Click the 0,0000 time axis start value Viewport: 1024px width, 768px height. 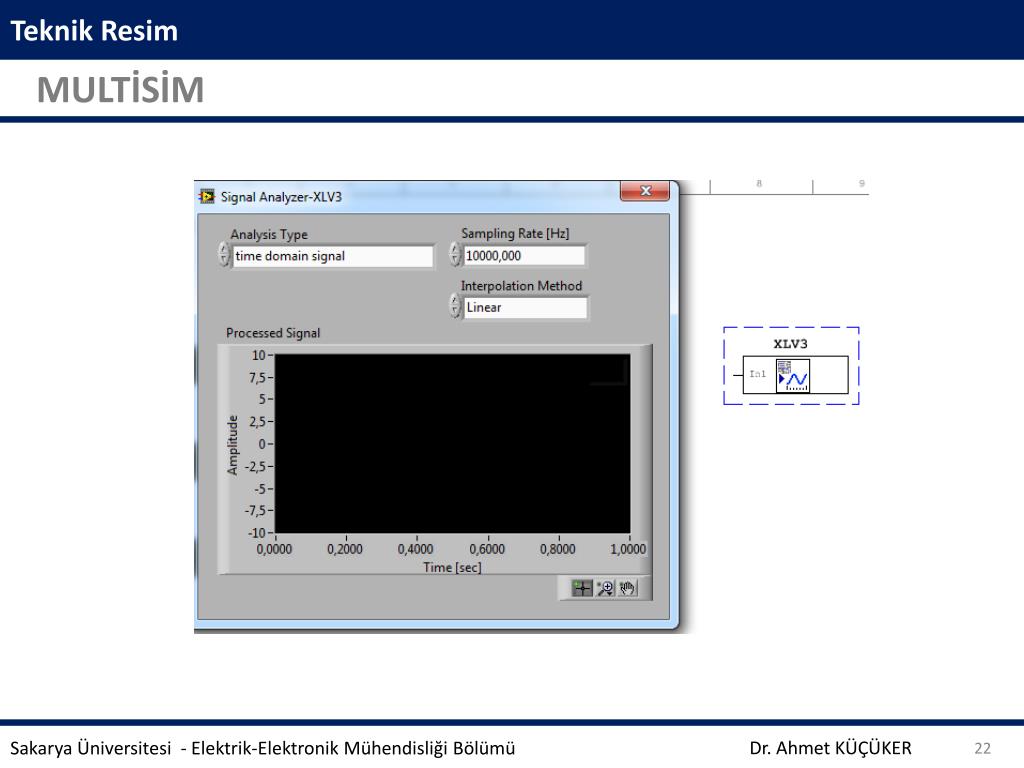click(x=274, y=549)
